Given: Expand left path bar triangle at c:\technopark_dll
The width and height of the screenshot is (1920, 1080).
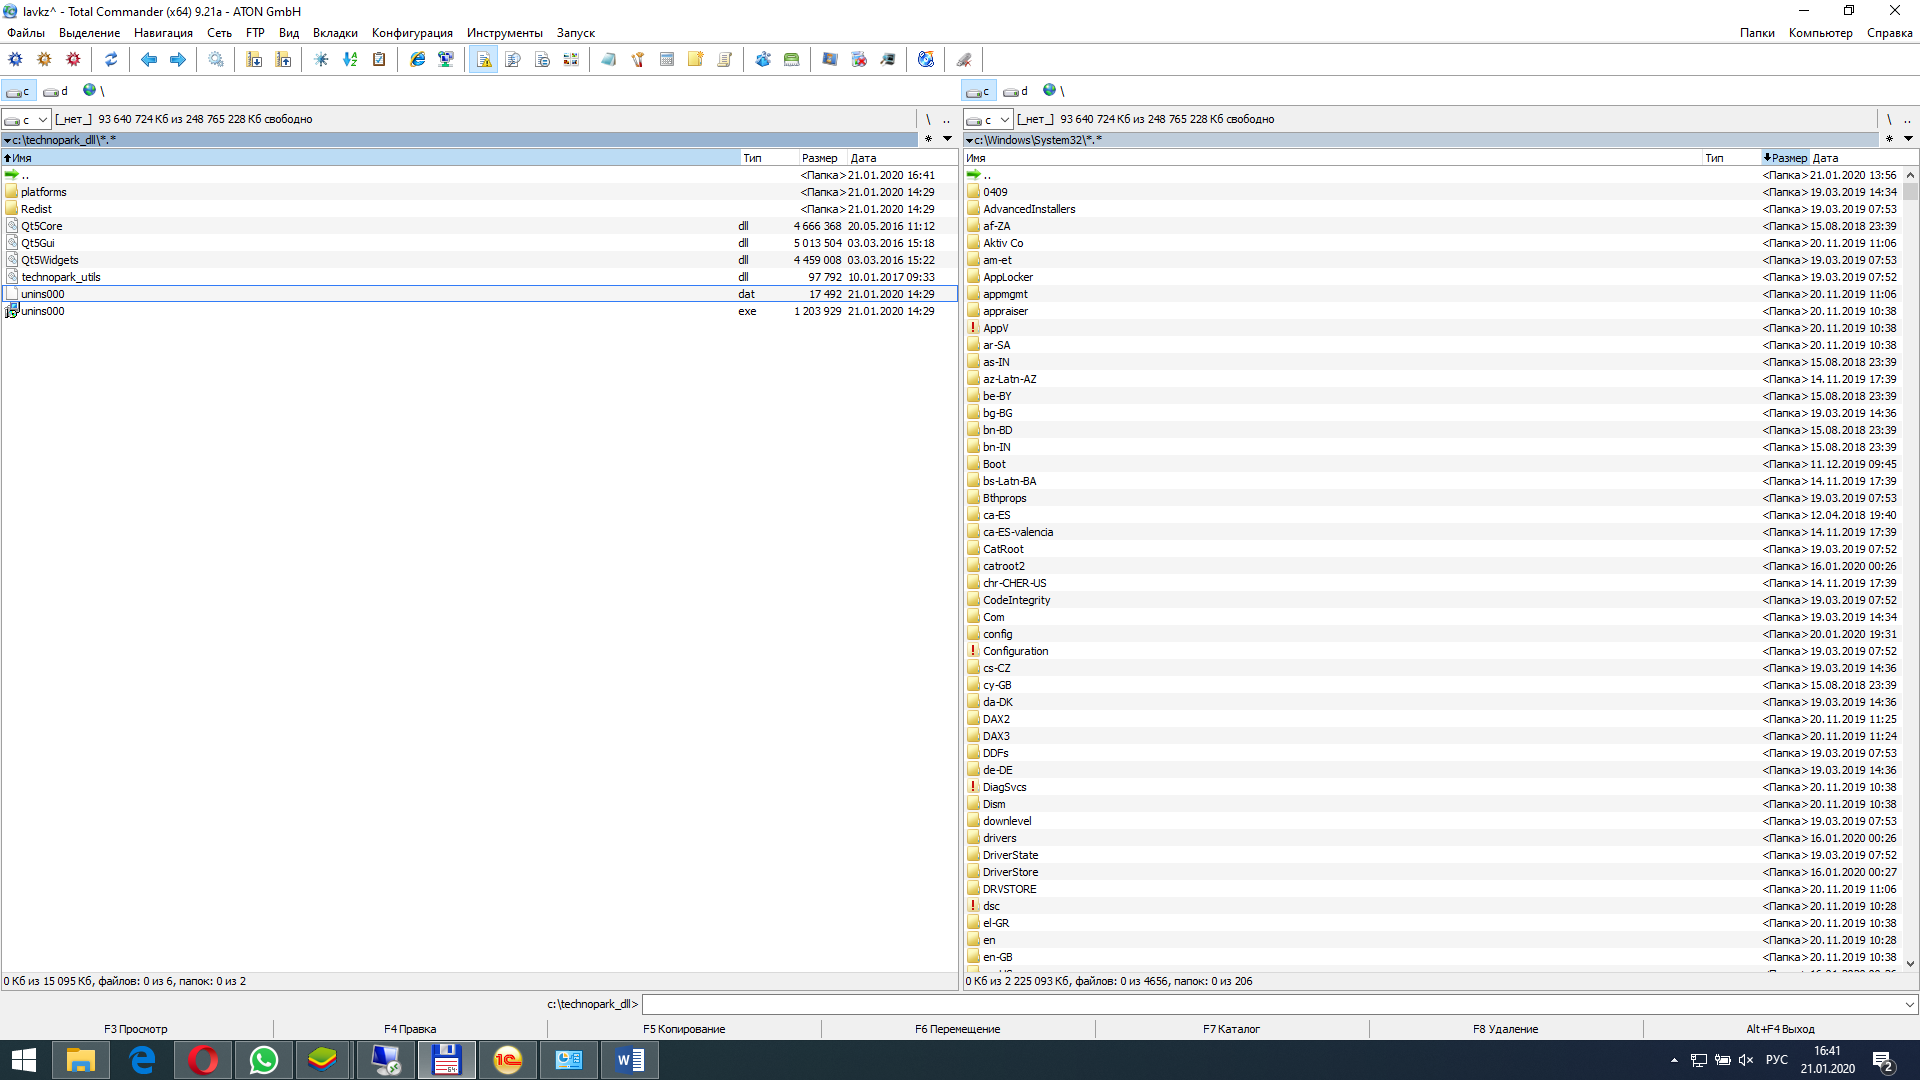Looking at the screenshot, I should [7, 140].
